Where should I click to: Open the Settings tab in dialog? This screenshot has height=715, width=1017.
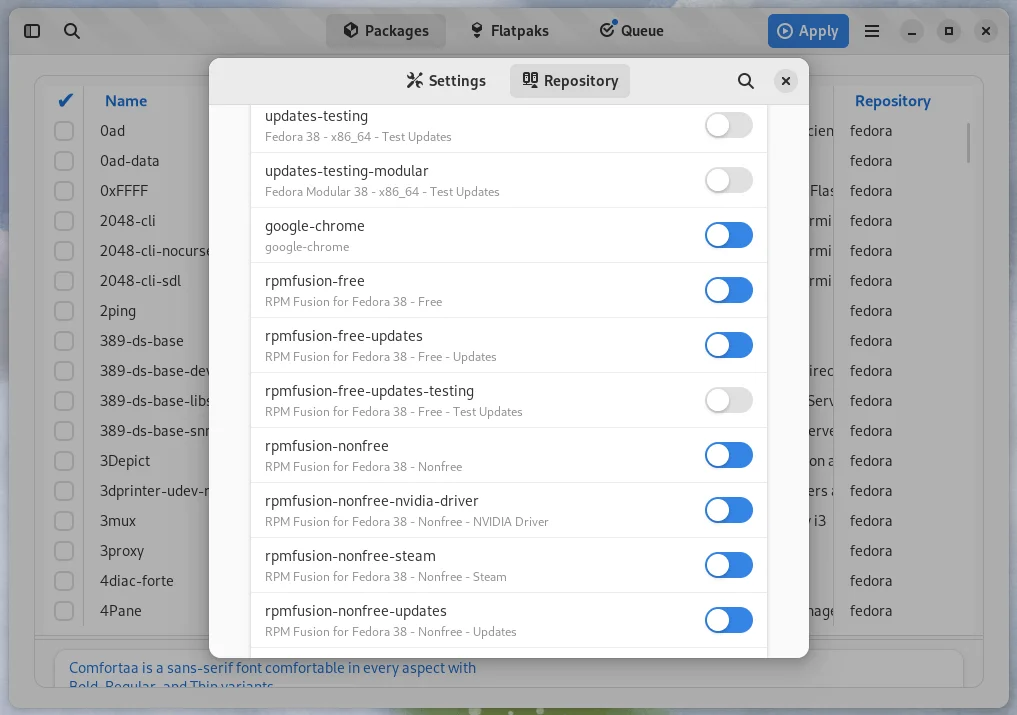(446, 80)
